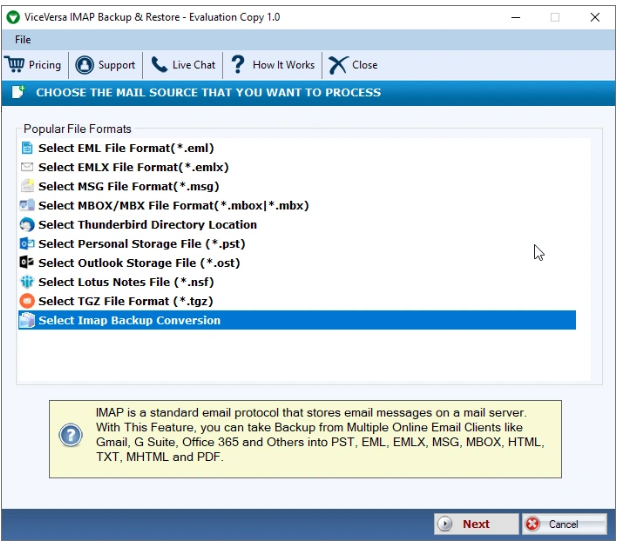Click the Outlook PST file icon
The width and height of the screenshot is (619, 548).
coord(27,244)
